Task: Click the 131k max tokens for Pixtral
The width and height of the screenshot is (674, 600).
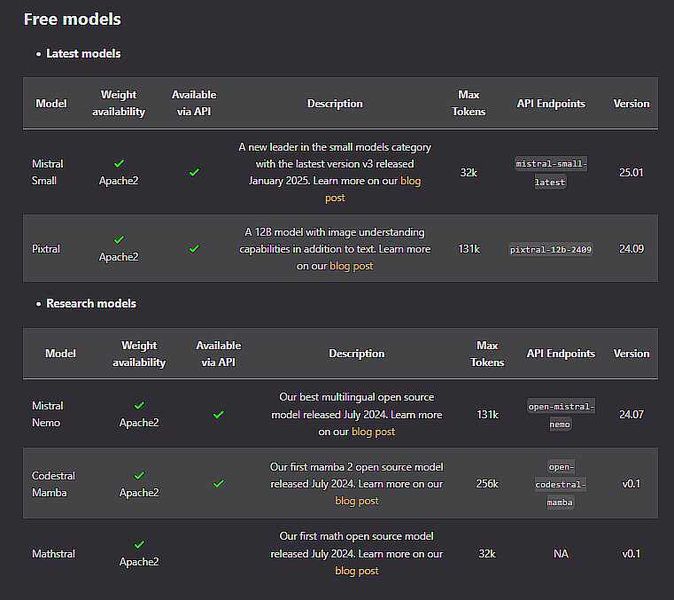Action: pos(469,249)
